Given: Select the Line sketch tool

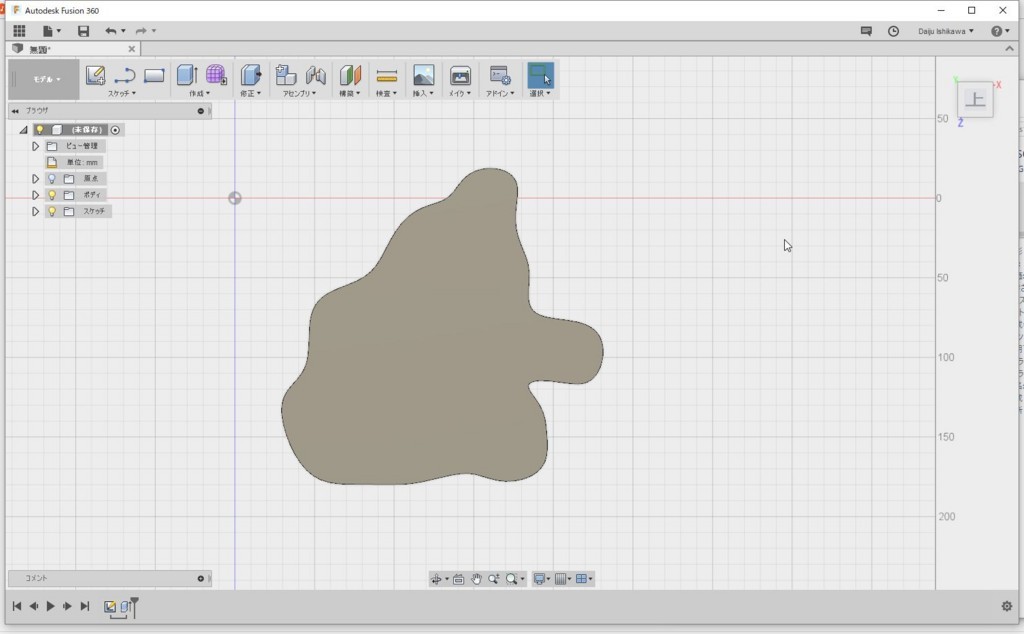Looking at the screenshot, I should [x=124, y=76].
